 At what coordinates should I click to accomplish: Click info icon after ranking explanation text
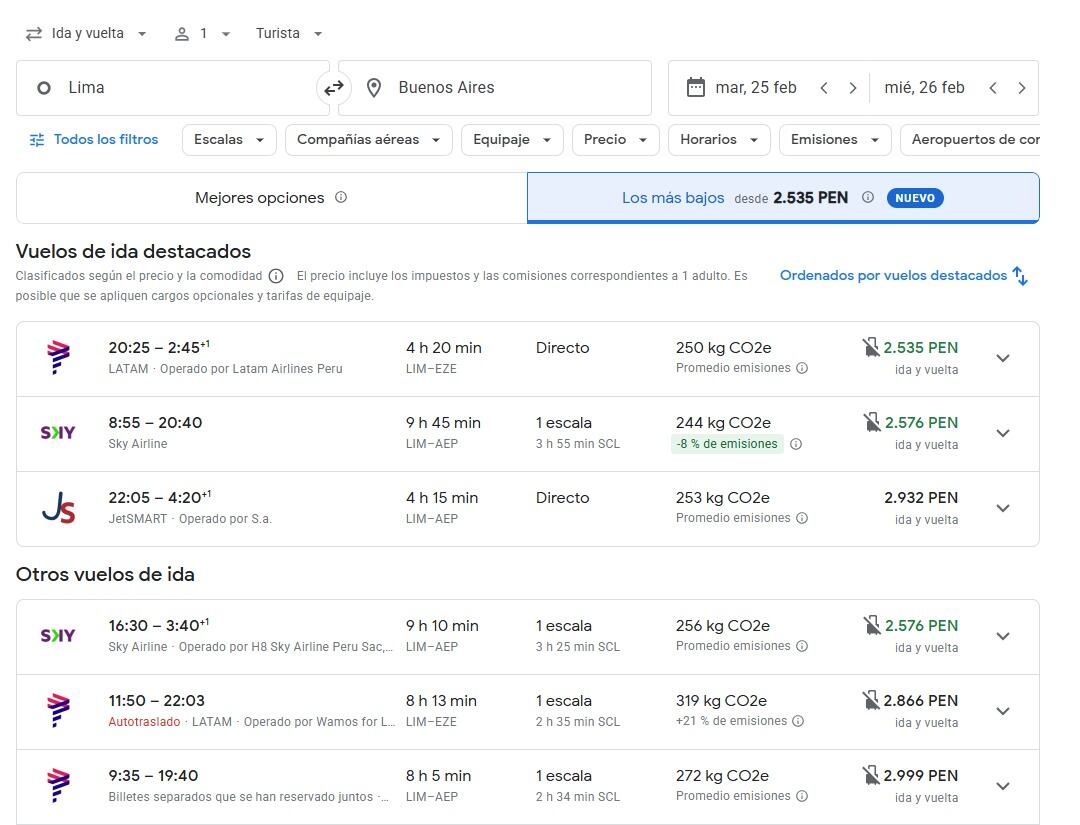click(x=276, y=276)
